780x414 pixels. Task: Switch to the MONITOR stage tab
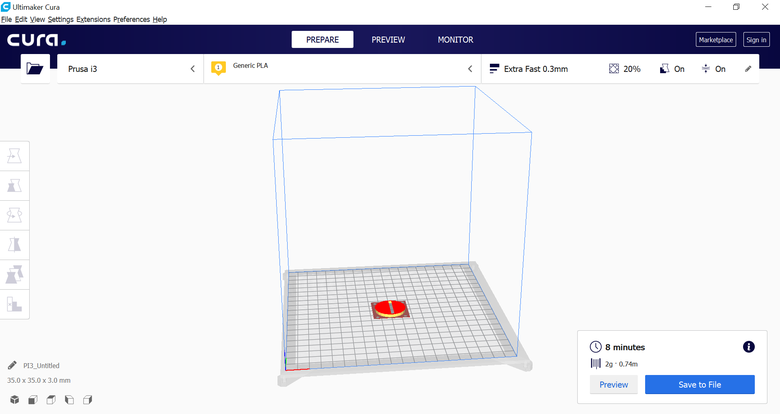tap(455, 40)
